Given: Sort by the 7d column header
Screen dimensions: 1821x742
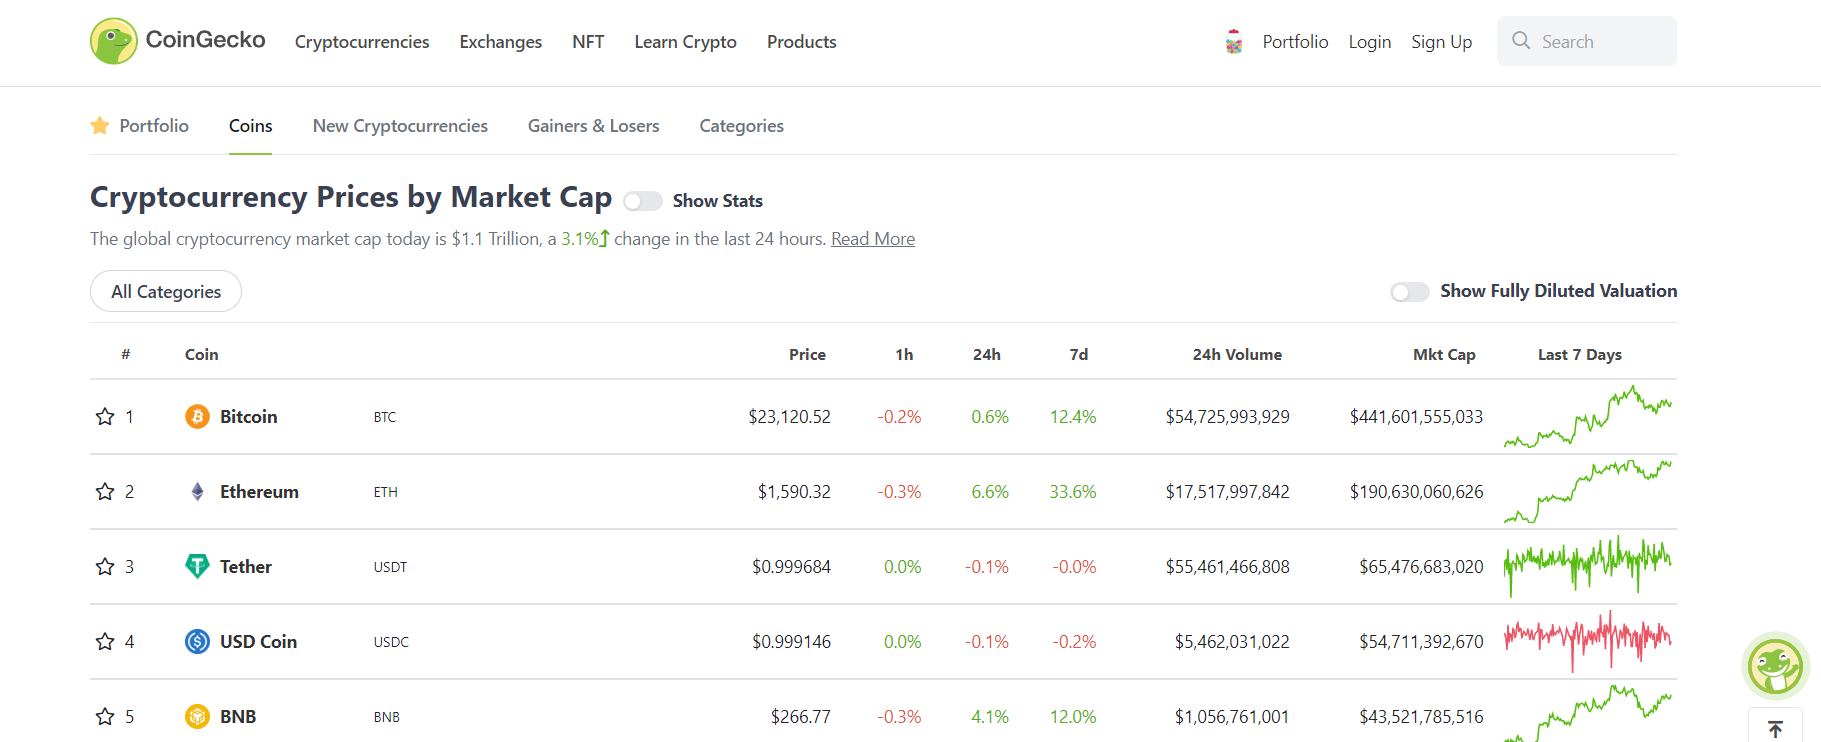Looking at the screenshot, I should (x=1079, y=355).
